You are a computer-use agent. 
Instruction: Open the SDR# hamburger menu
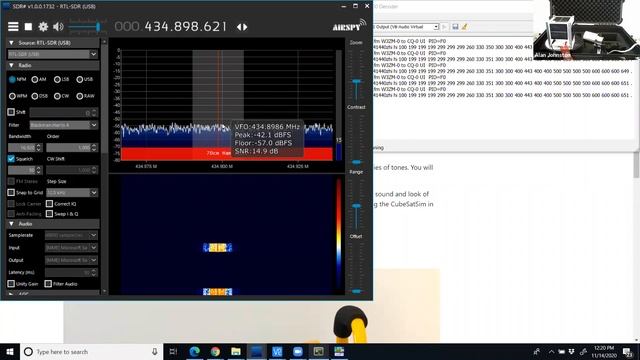(13, 27)
